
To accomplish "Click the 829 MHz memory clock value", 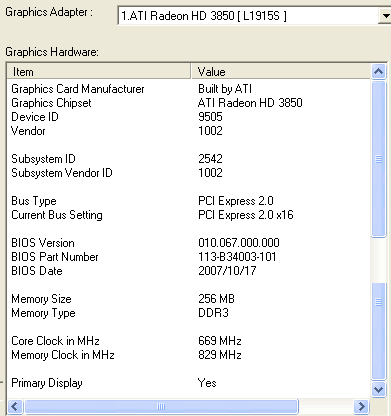I will 220,355.
